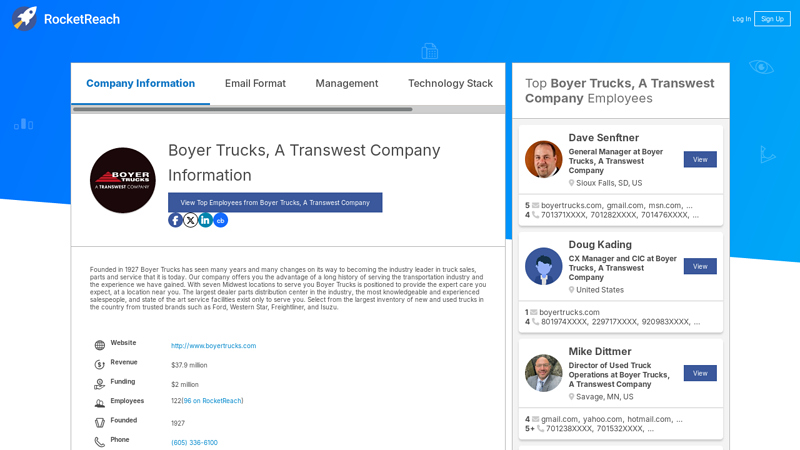Click the Founded icon
The width and height of the screenshot is (800, 450).
pos(99,422)
